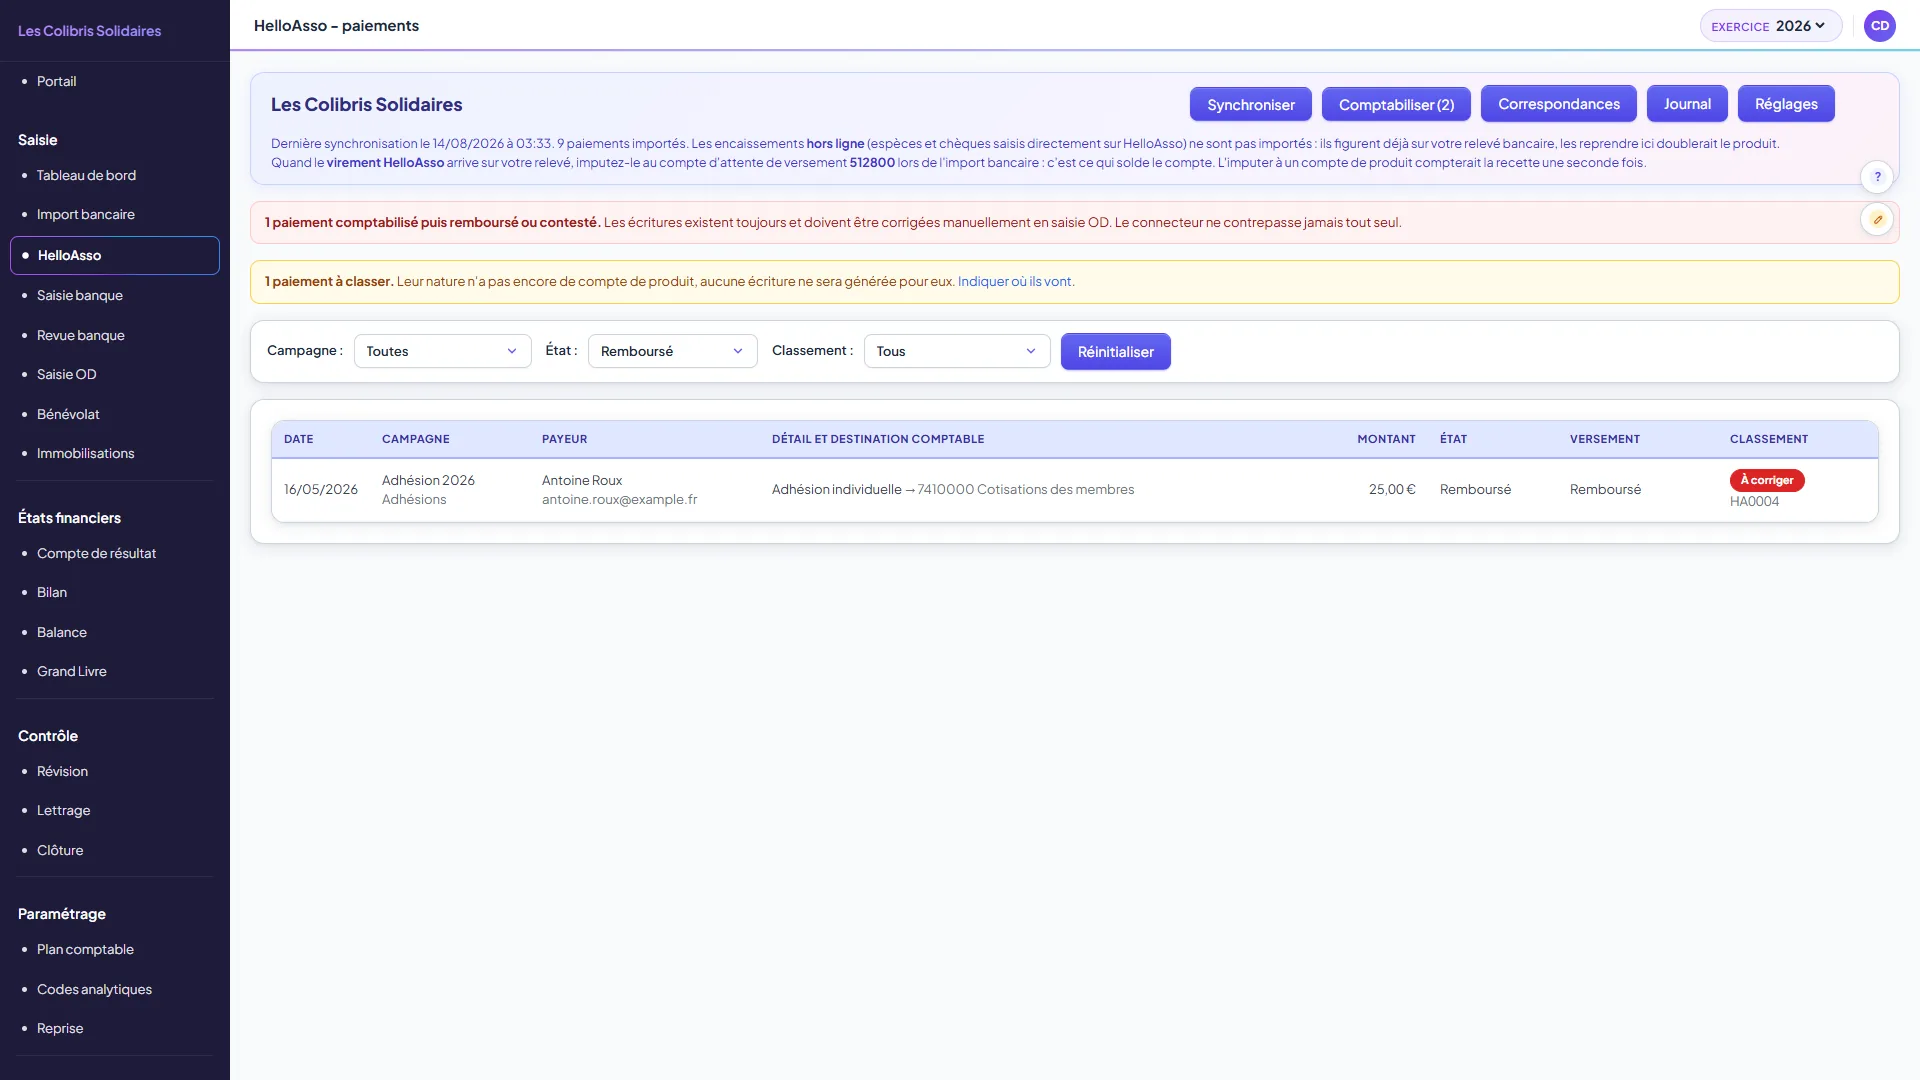Open Codes analytiques in the sidebar
The image size is (1920, 1080).
(x=94, y=989)
